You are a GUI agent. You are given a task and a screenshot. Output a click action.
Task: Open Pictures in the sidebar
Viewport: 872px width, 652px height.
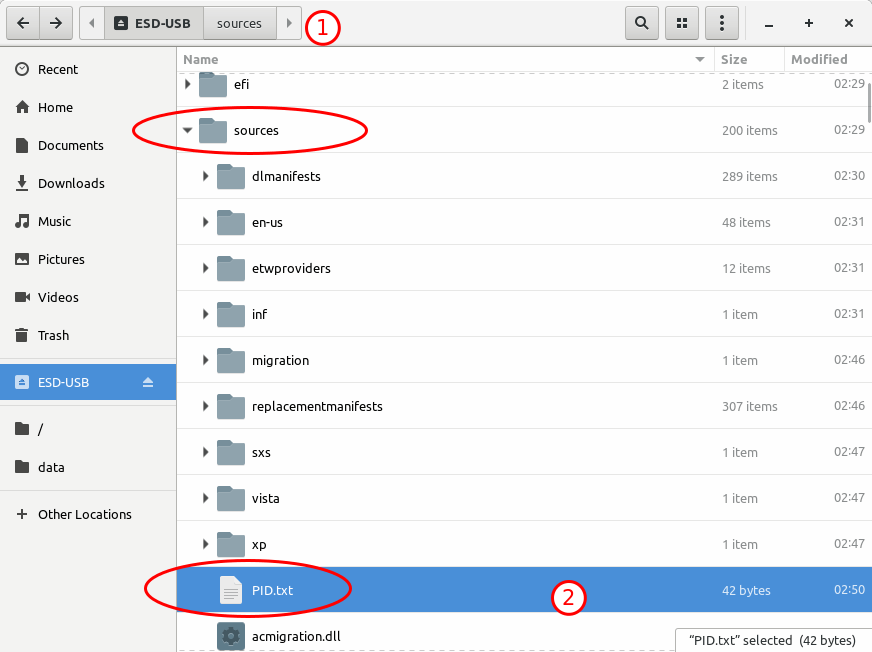coord(88,259)
